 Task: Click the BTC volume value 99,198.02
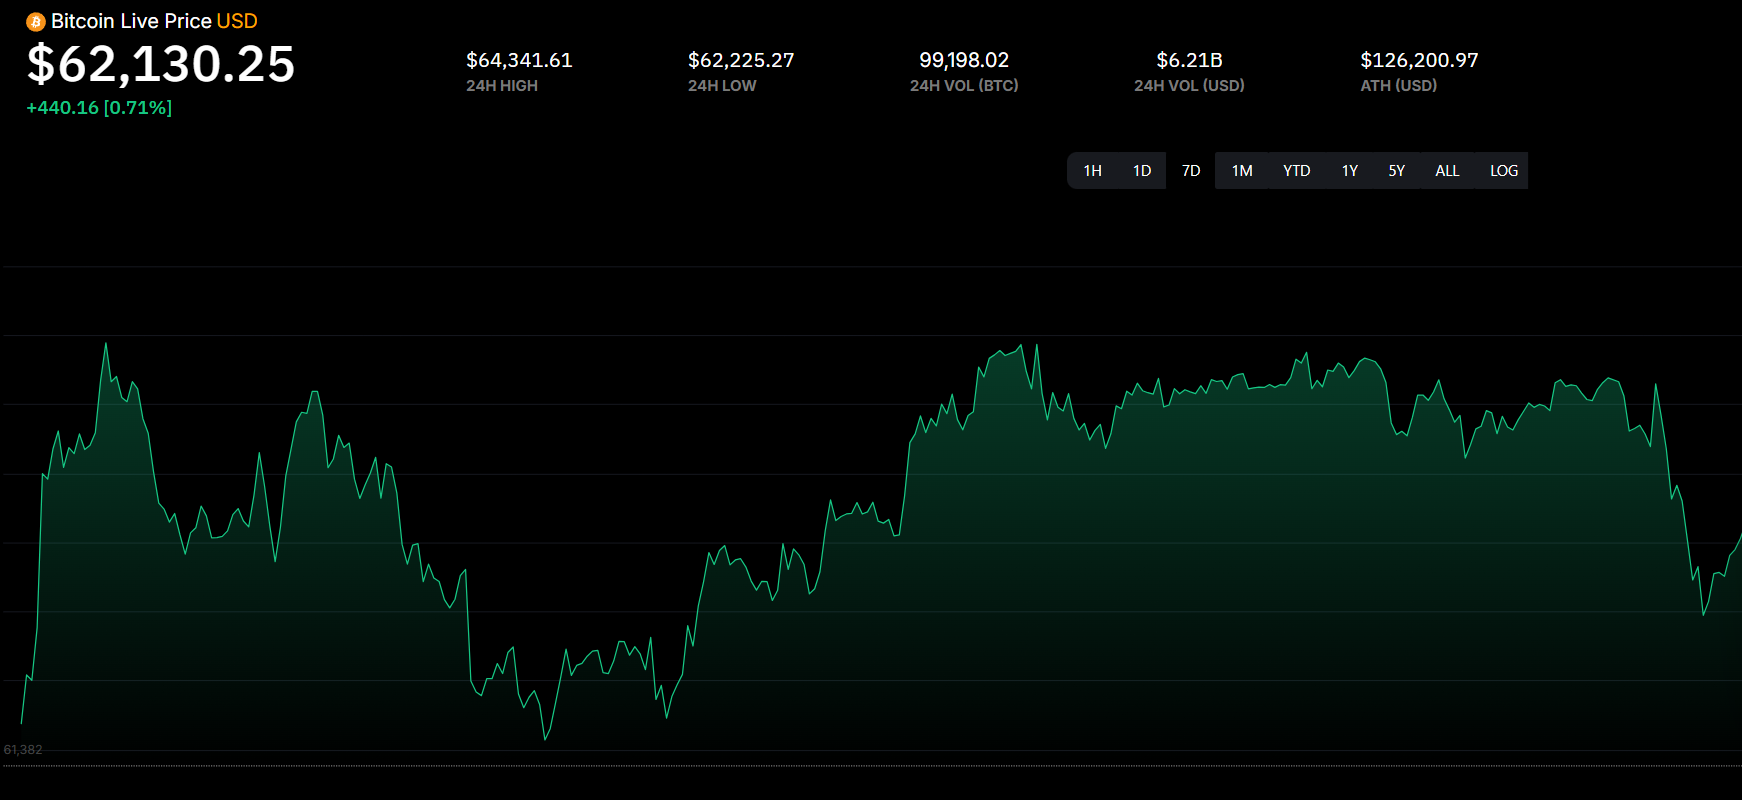964,60
